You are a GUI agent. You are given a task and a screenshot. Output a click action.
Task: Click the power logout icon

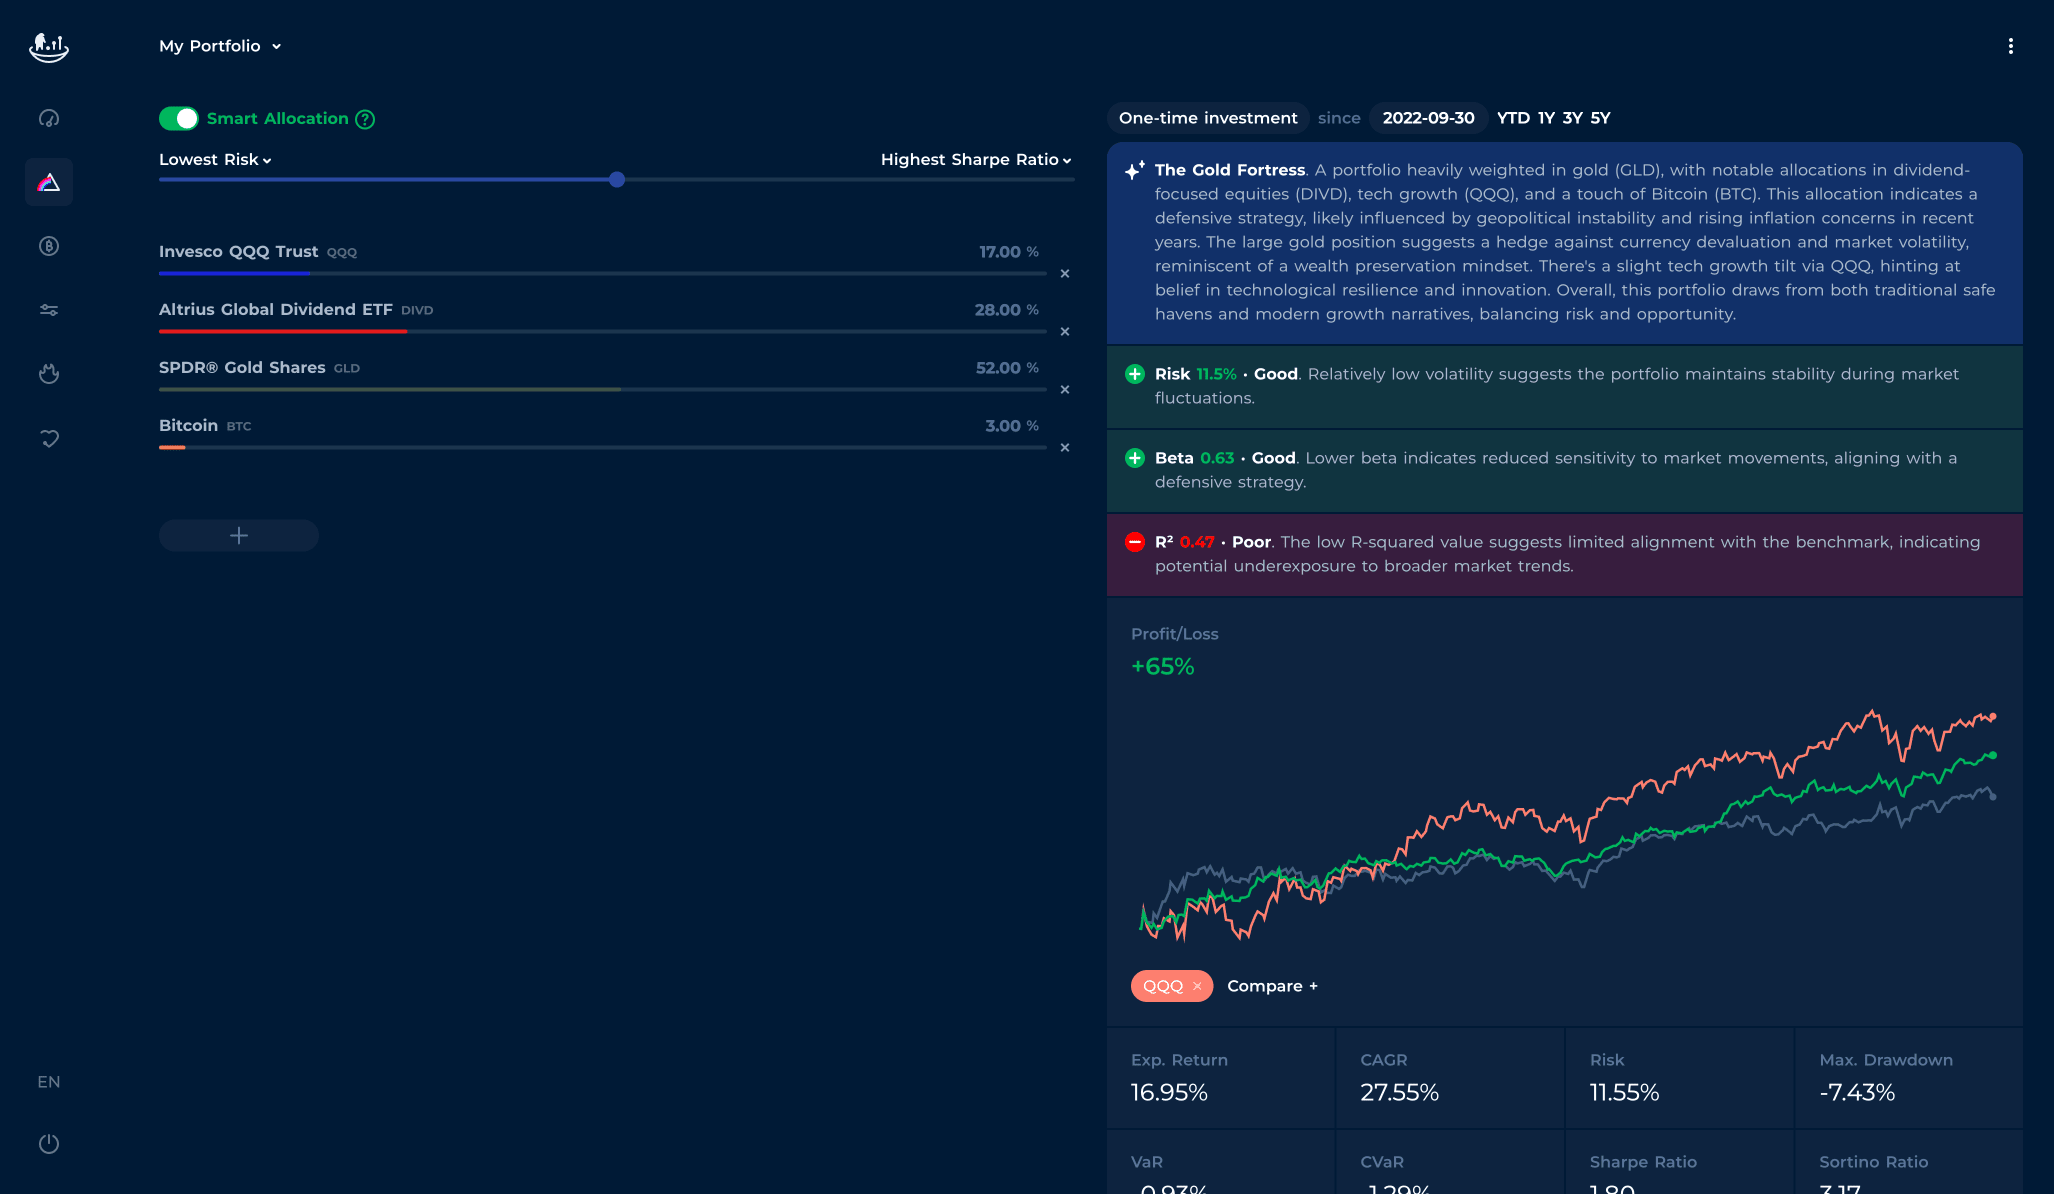click(x=49, y=1143)
